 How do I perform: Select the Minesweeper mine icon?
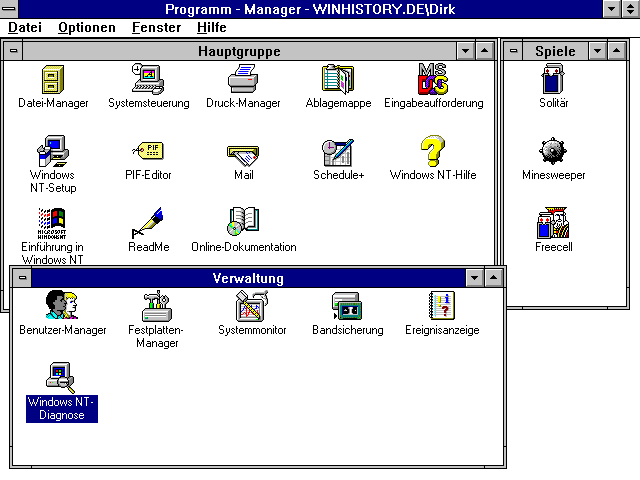[553, 151]
